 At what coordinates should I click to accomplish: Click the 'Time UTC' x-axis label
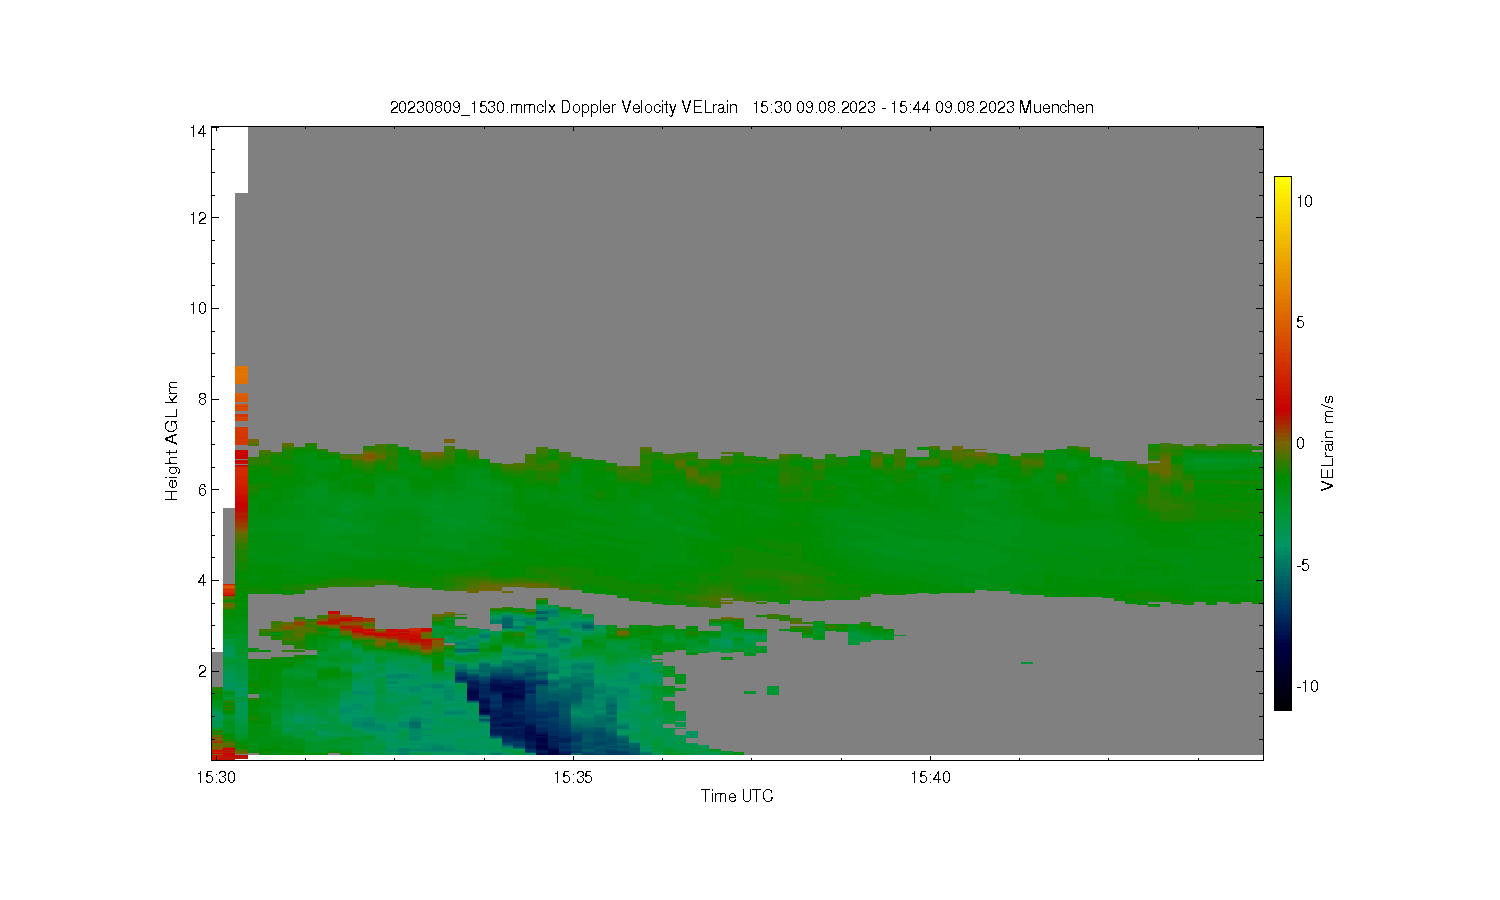click(737, 796)
